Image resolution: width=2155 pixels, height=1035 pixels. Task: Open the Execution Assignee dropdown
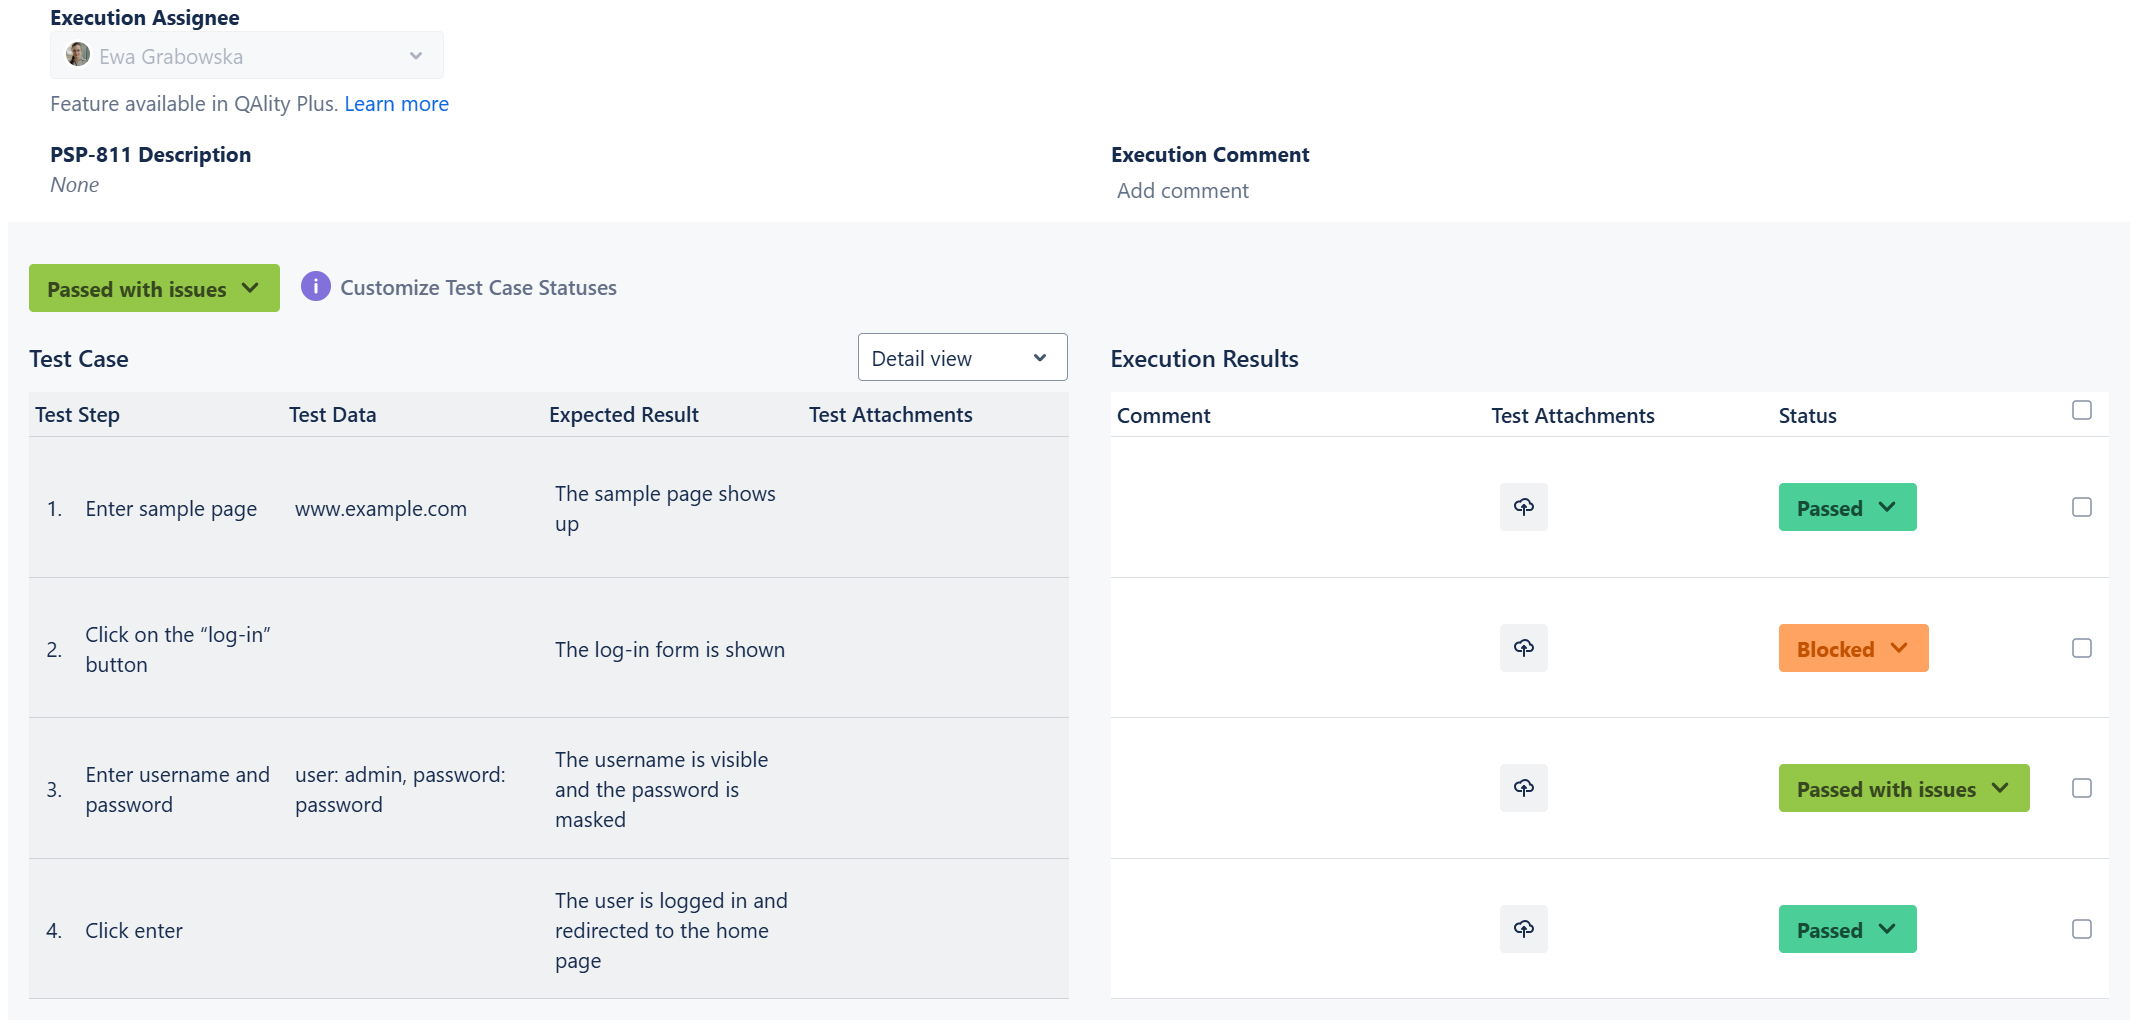[247, 56]
